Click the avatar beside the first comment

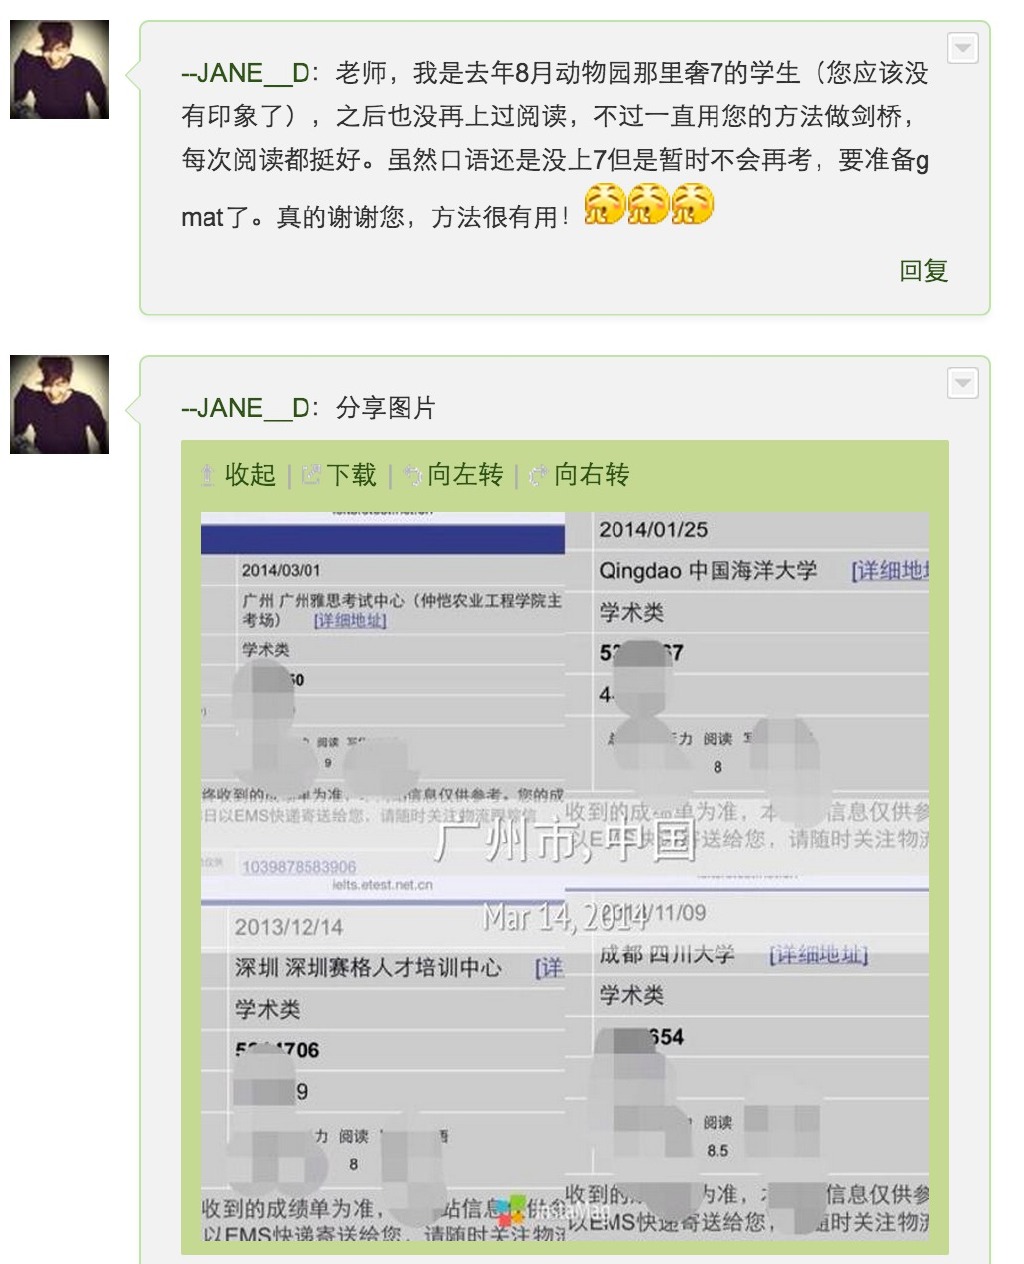(x=59, y=69)
